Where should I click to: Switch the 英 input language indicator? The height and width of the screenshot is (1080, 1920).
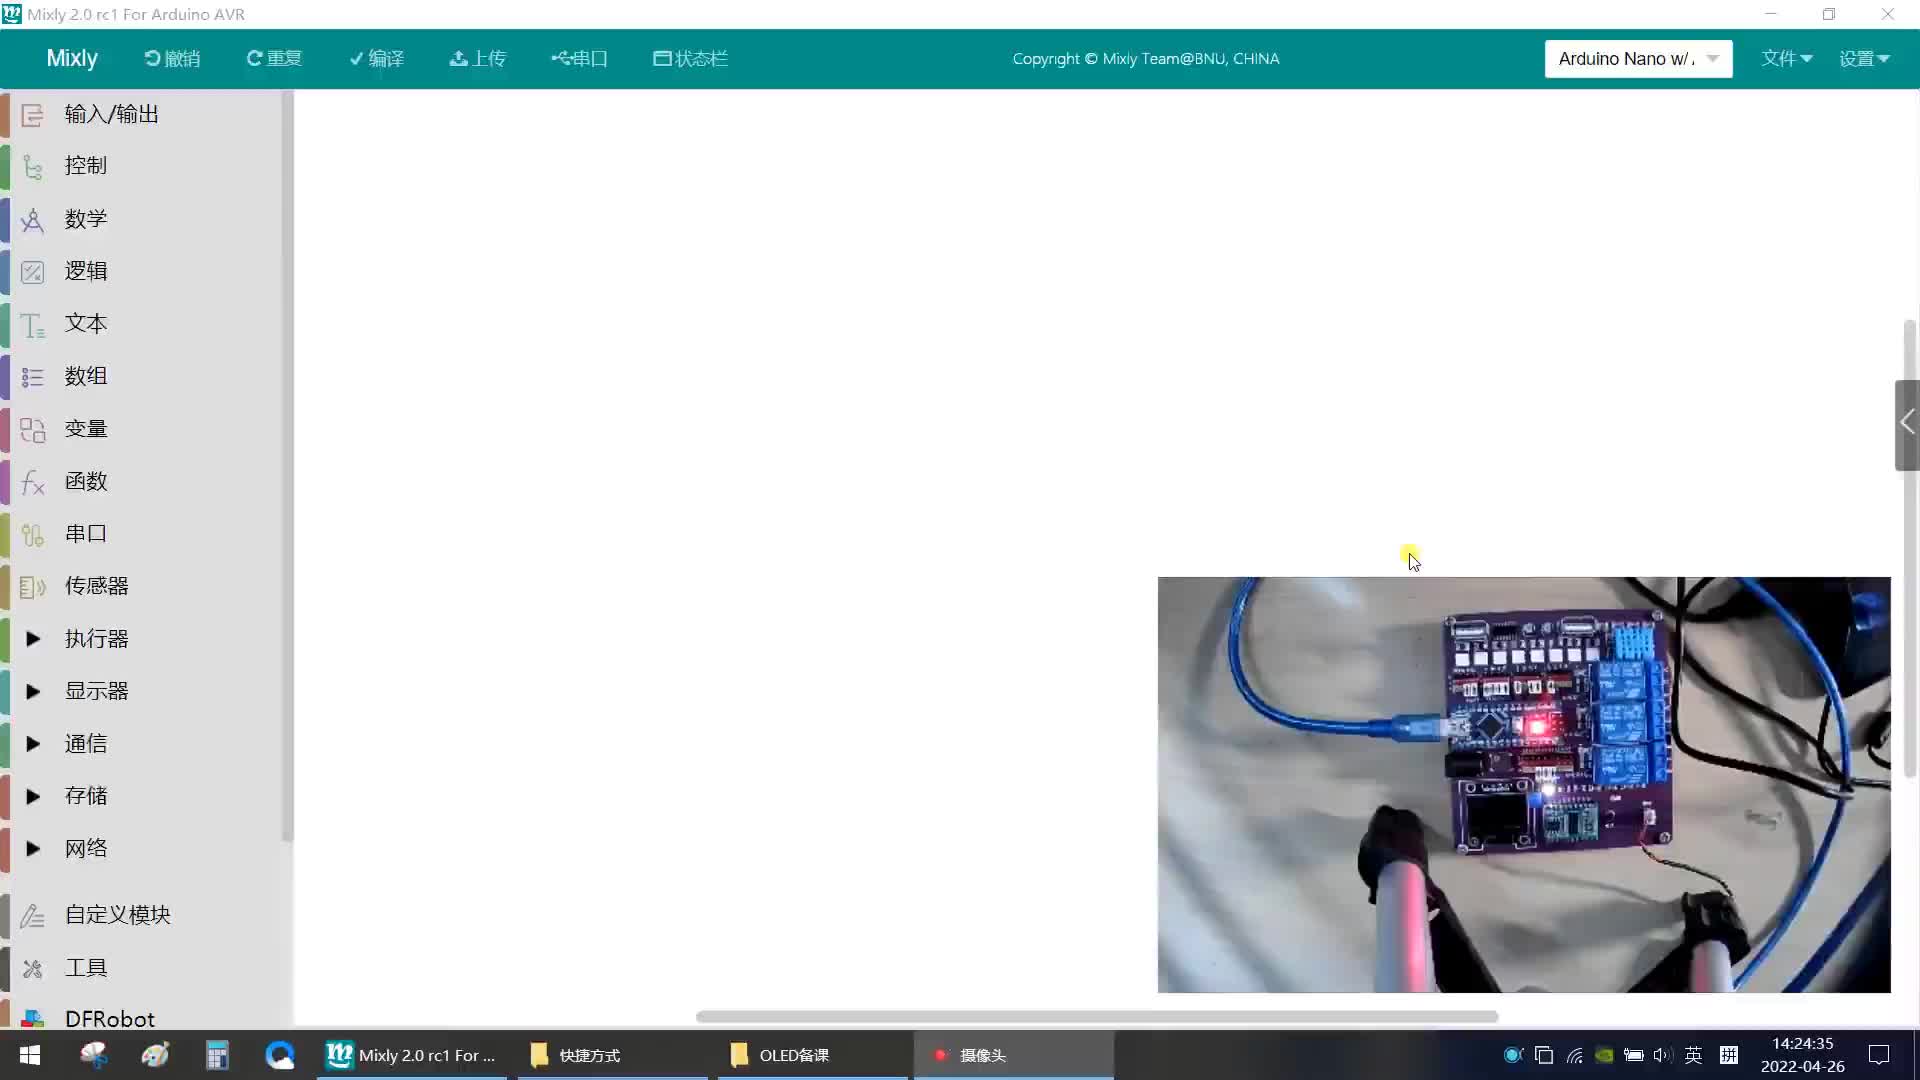point(1693,1055)
